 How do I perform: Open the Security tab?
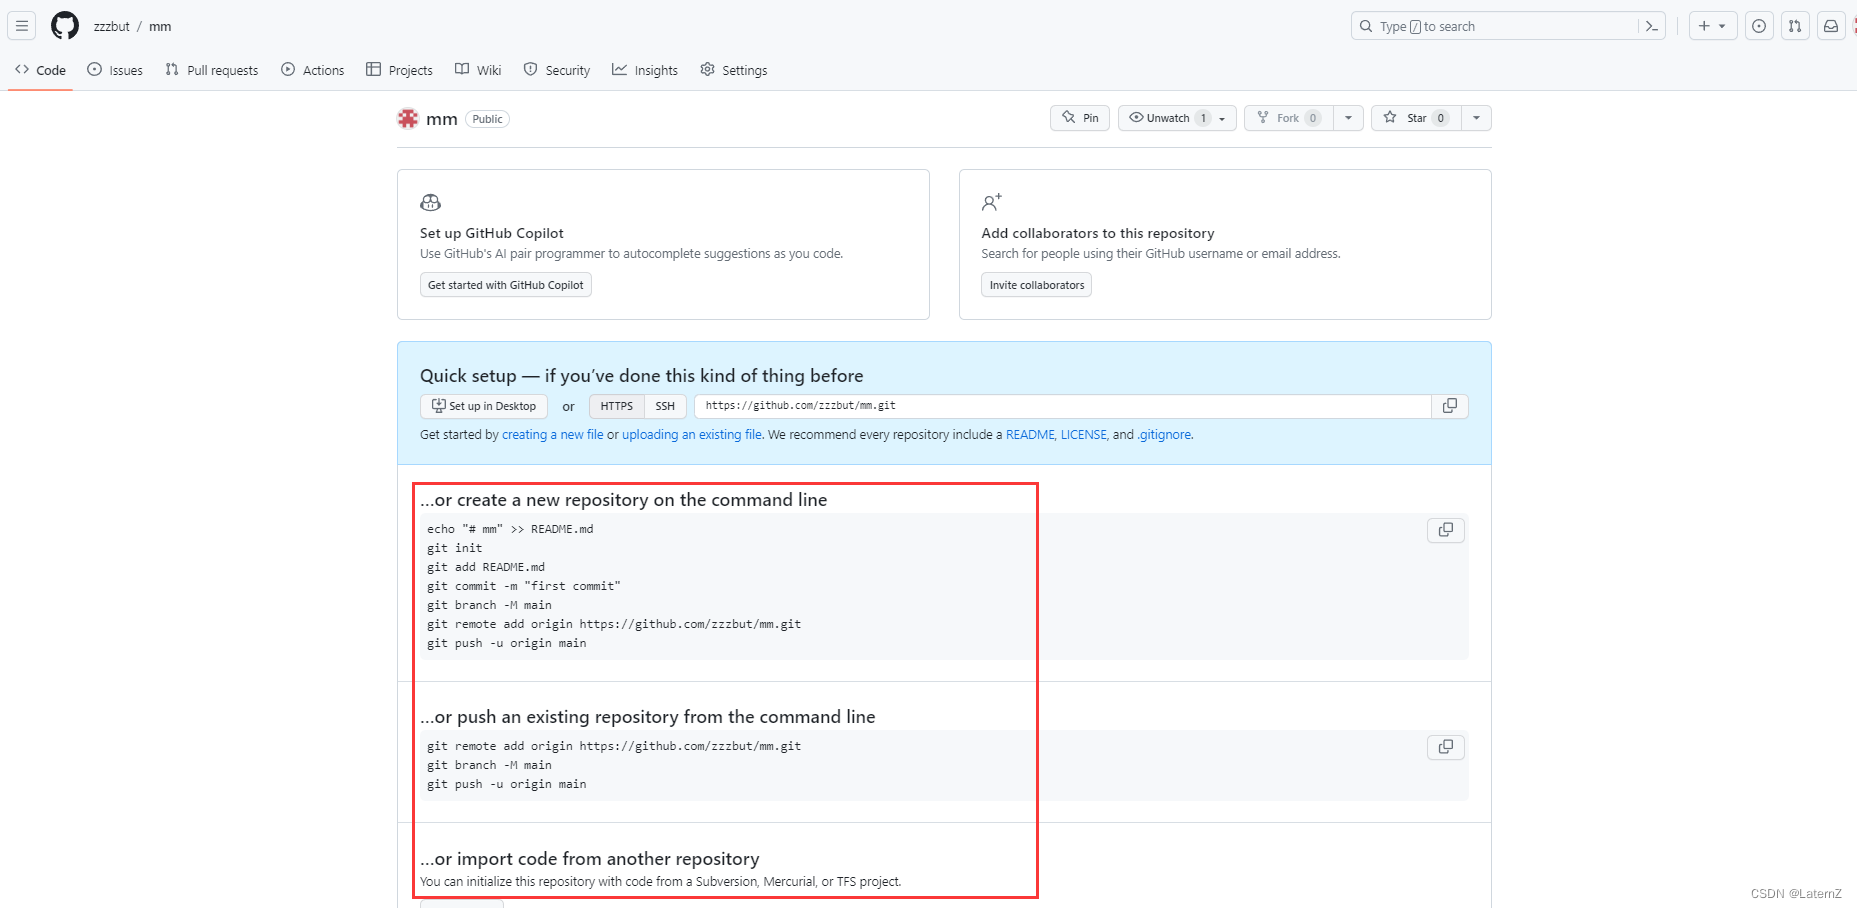point(557,70)
